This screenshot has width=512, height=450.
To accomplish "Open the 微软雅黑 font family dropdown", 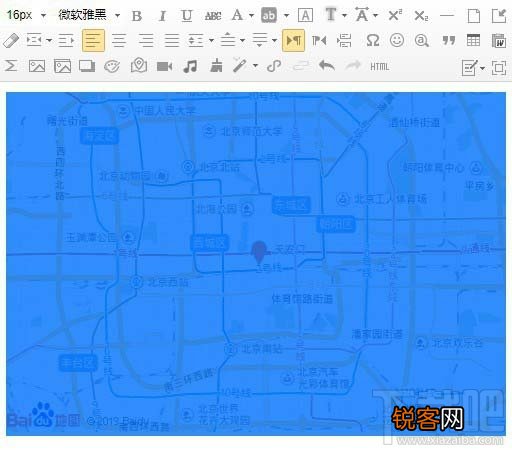I will (x=89, y=15).
